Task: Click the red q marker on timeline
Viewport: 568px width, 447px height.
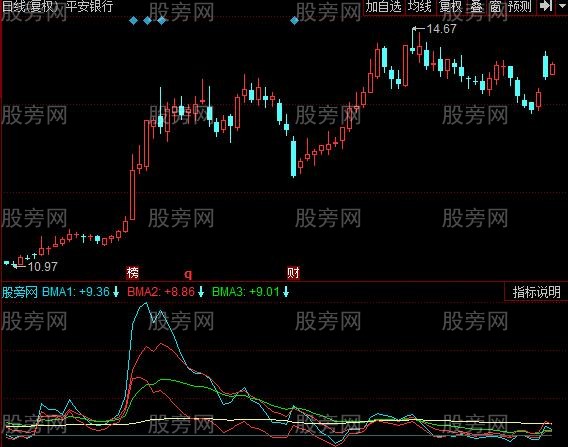Action: pos(188,273)
